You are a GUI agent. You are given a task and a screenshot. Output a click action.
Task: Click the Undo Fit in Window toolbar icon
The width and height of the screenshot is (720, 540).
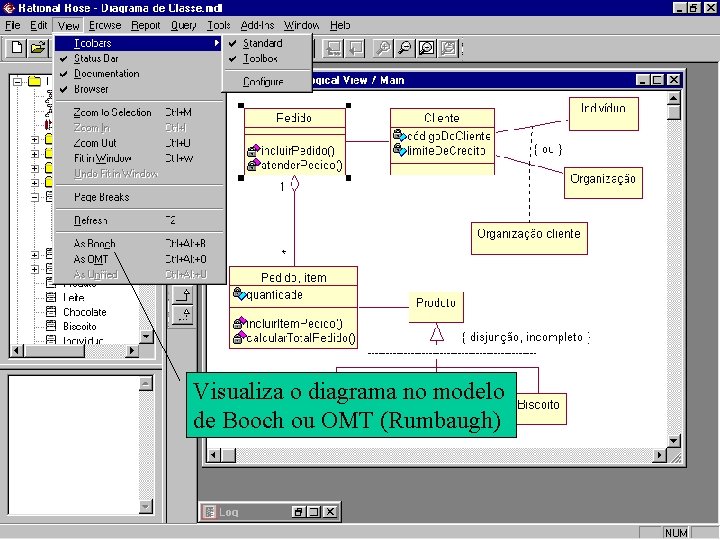click(x=449, y=48)
